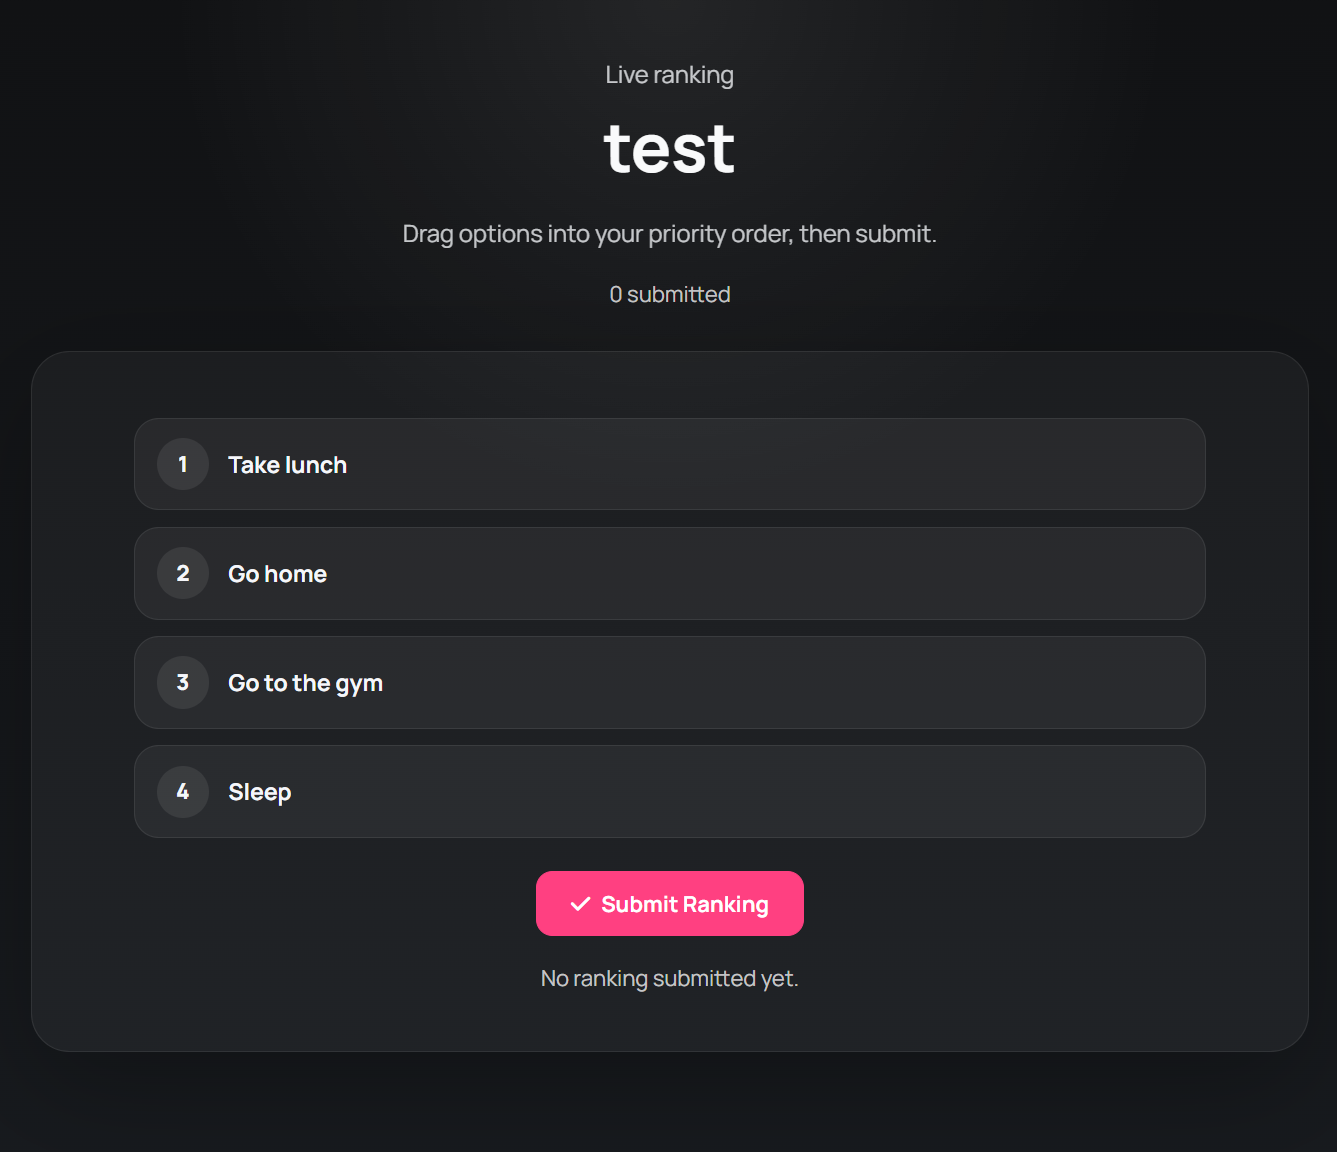Viewport: 1337px width, 1152px height.
Task: Select the number 3 badge beside Go to the gym
Action: coord(182,682)
